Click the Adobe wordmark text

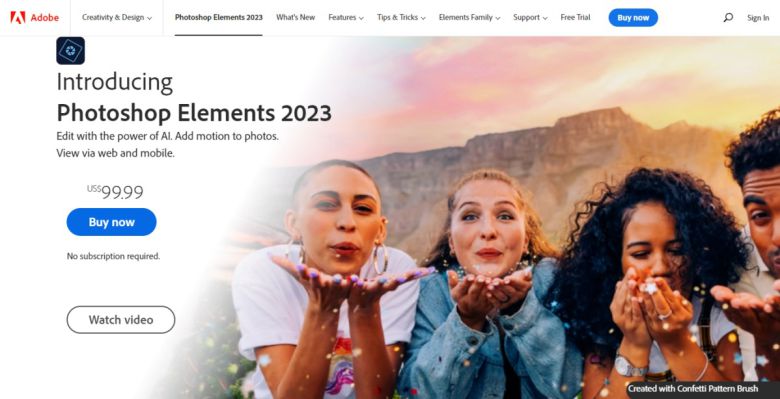[45, 18]
